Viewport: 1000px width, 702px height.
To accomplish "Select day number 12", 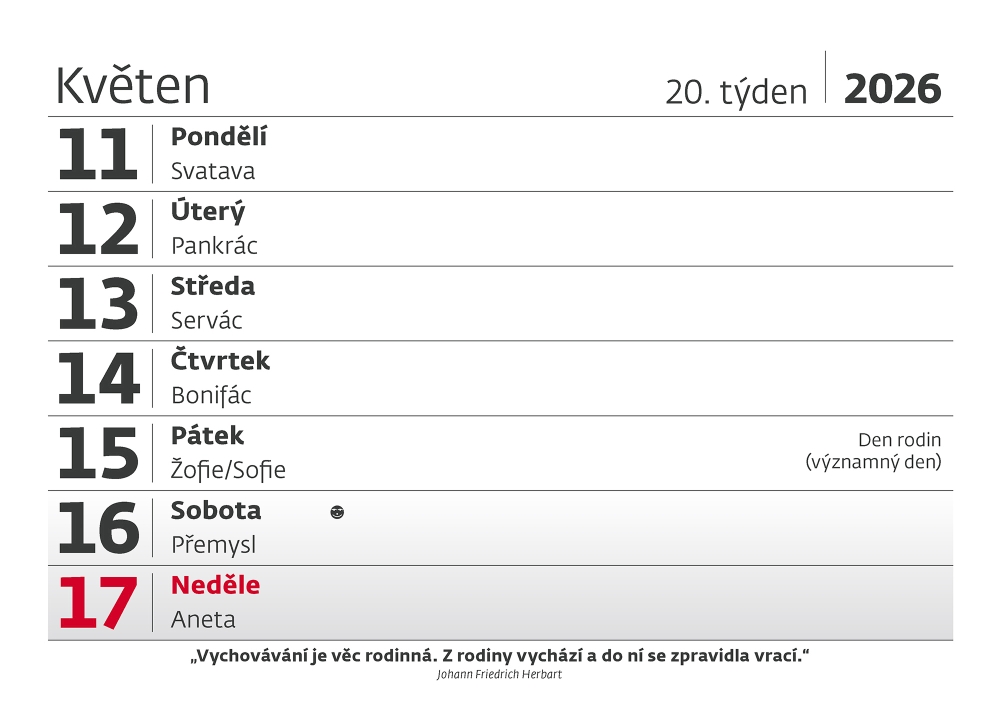I will coord(97,230).
